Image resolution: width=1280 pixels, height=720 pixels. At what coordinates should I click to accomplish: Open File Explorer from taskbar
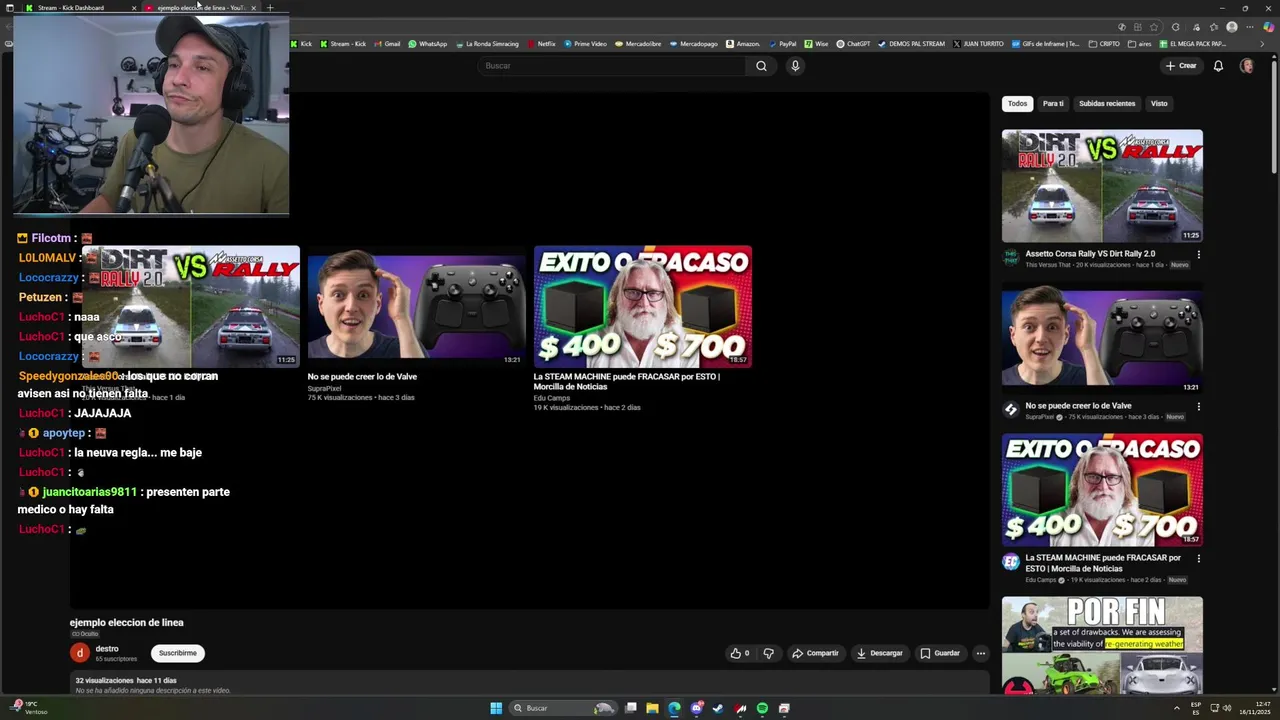click(x=652, y=708)
